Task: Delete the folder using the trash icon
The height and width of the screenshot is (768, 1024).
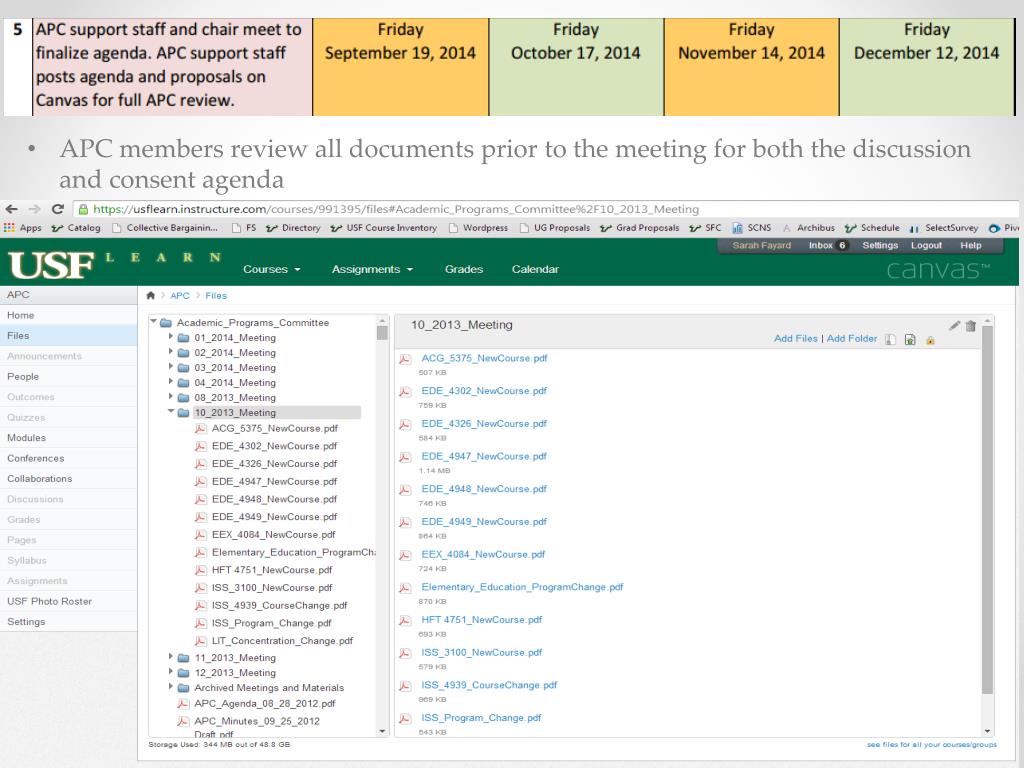Action: pos(970,326)
